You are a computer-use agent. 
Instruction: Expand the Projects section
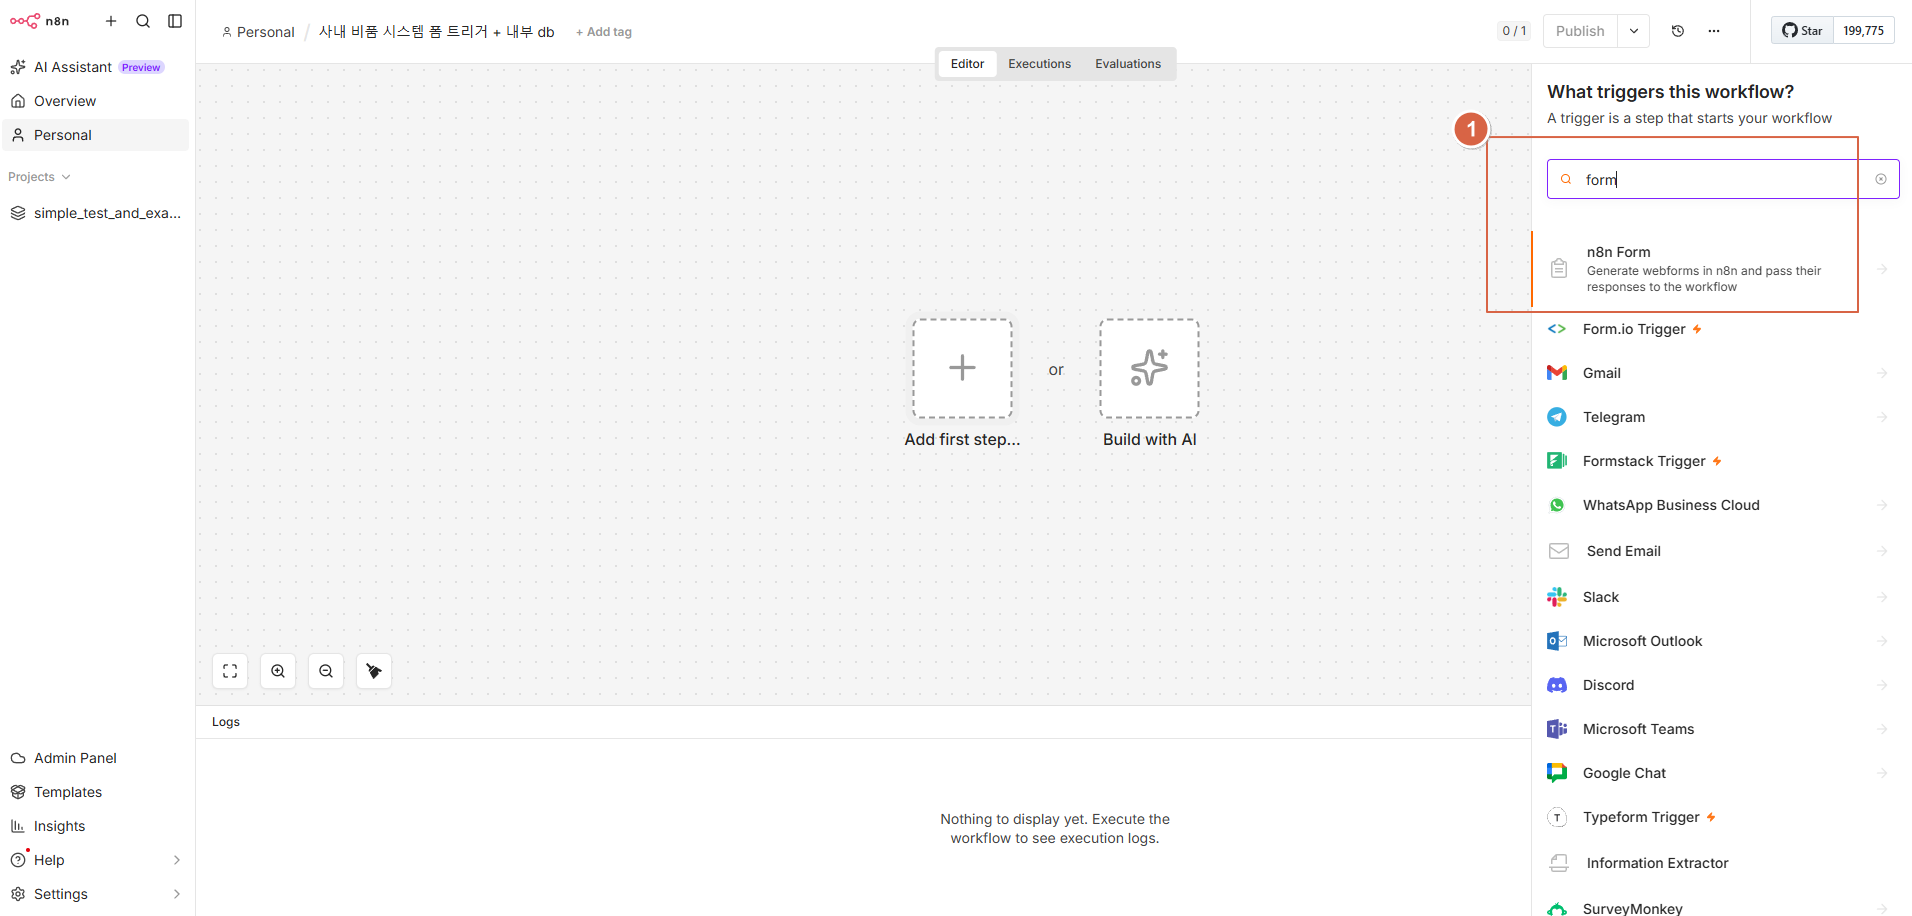[40, 177]
